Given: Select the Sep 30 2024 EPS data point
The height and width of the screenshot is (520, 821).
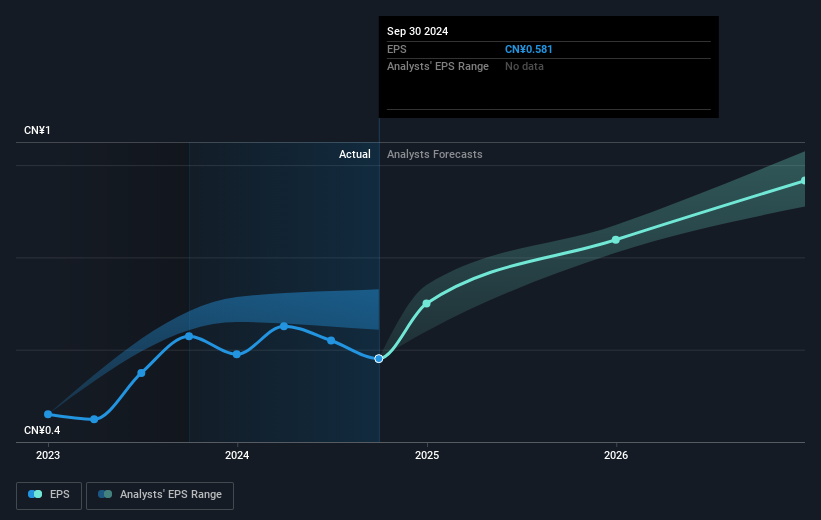Looking at the screenshot, I should click(379, 359).
